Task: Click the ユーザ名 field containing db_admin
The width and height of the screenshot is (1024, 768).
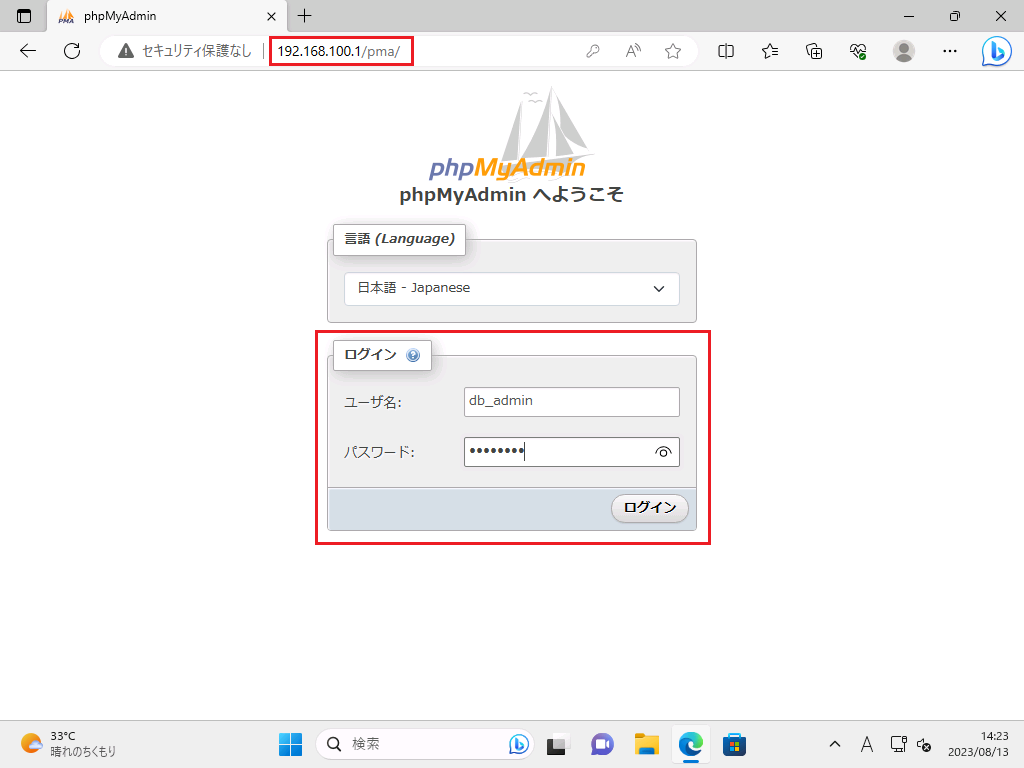Action: click(571, 401)
